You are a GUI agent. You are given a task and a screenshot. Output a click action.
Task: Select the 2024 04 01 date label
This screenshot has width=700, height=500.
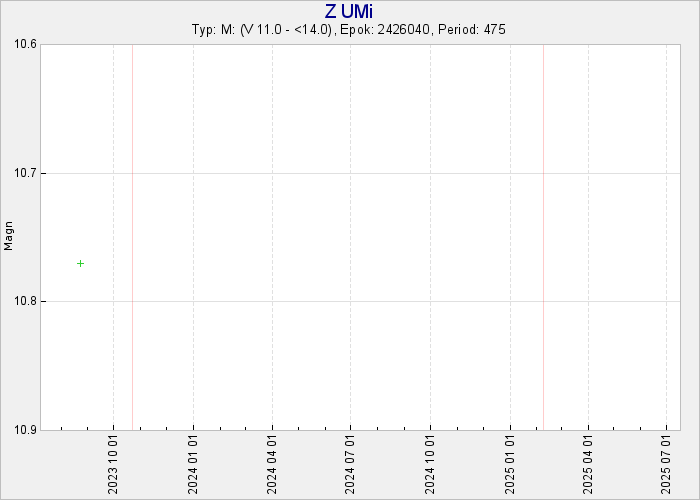coord(272,462)
